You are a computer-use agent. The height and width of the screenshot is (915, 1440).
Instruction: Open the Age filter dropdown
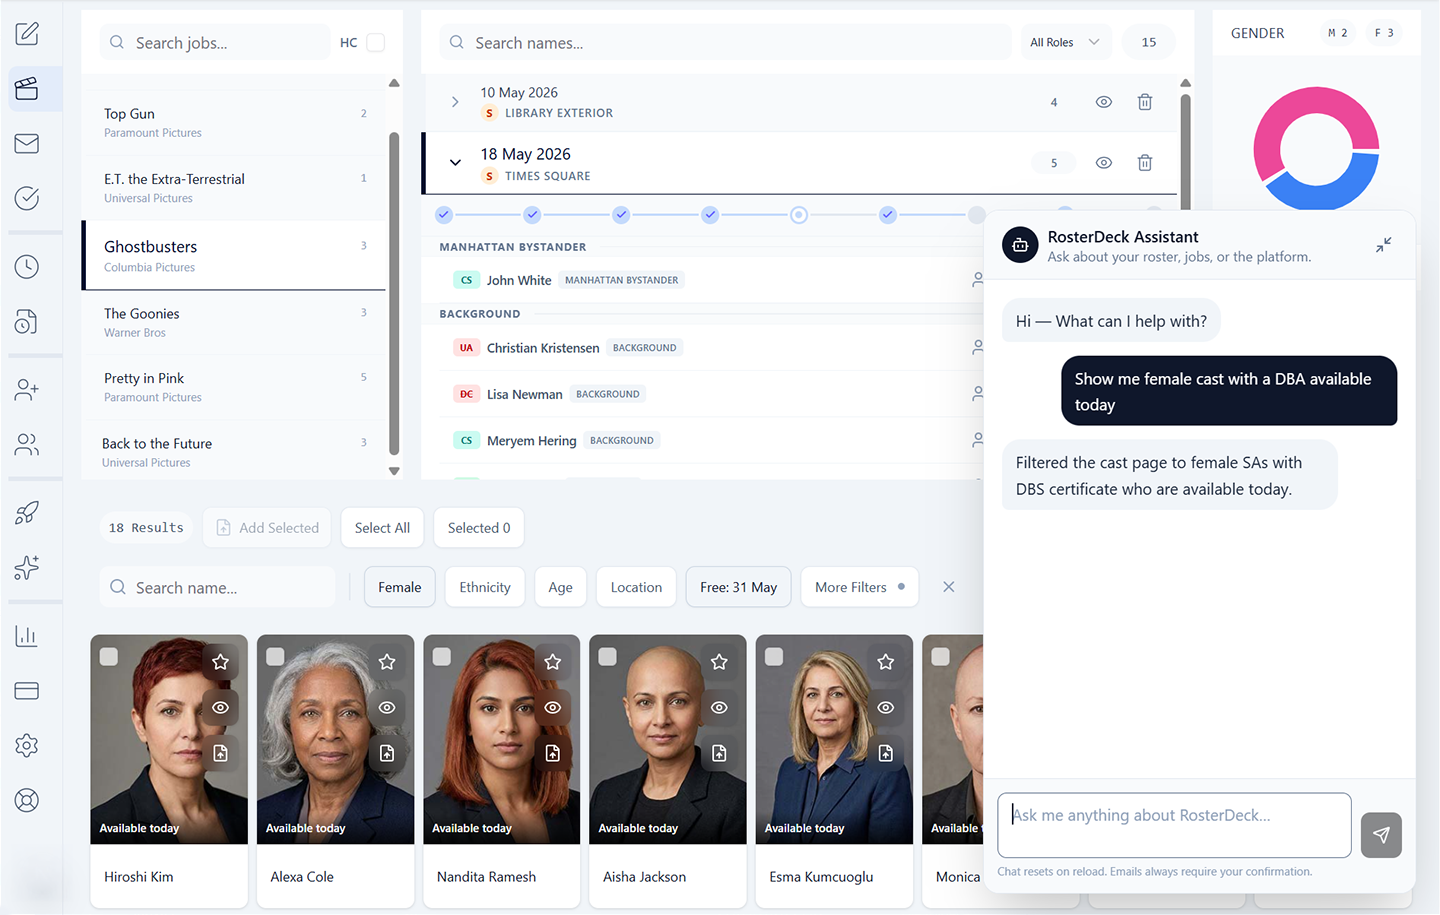[561, 587]
